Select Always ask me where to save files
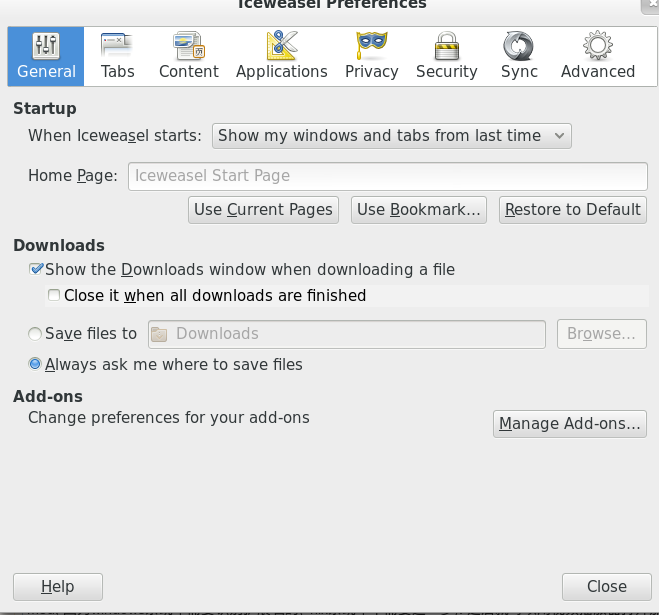This screenshot has width=659, height=615. coord(35,364)
